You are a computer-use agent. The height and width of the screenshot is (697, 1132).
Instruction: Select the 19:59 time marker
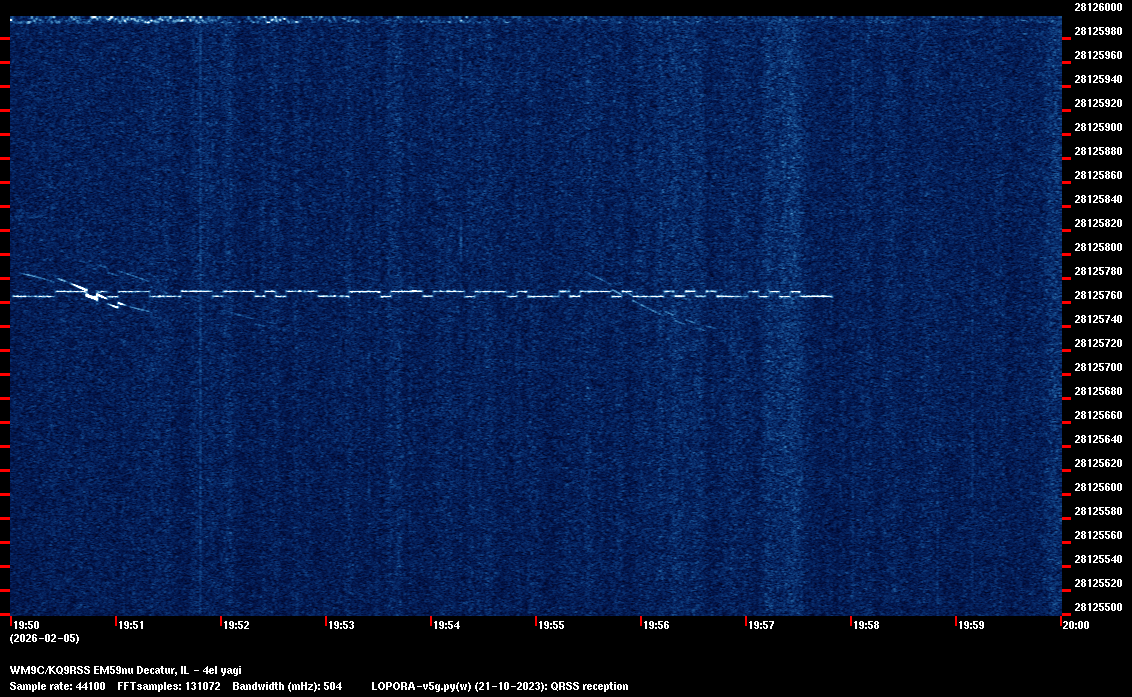[971, 625]
